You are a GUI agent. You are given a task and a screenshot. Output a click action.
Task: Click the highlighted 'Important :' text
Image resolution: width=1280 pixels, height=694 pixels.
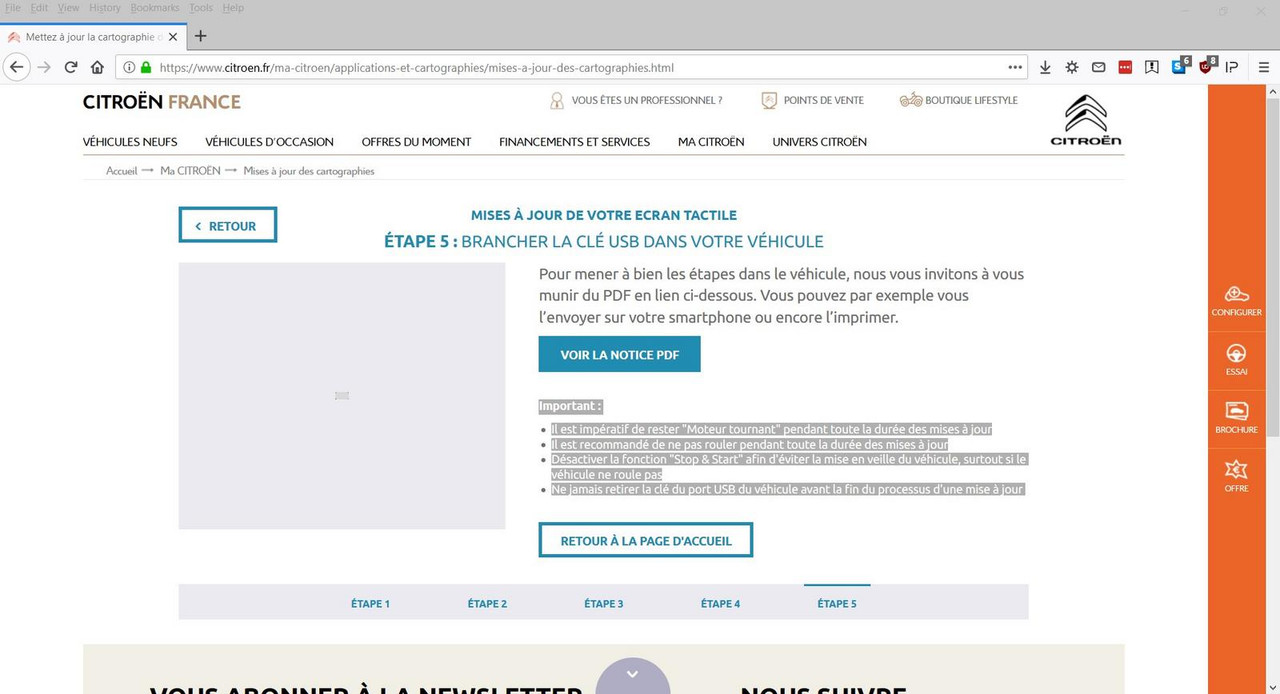(x=571, y=406)
